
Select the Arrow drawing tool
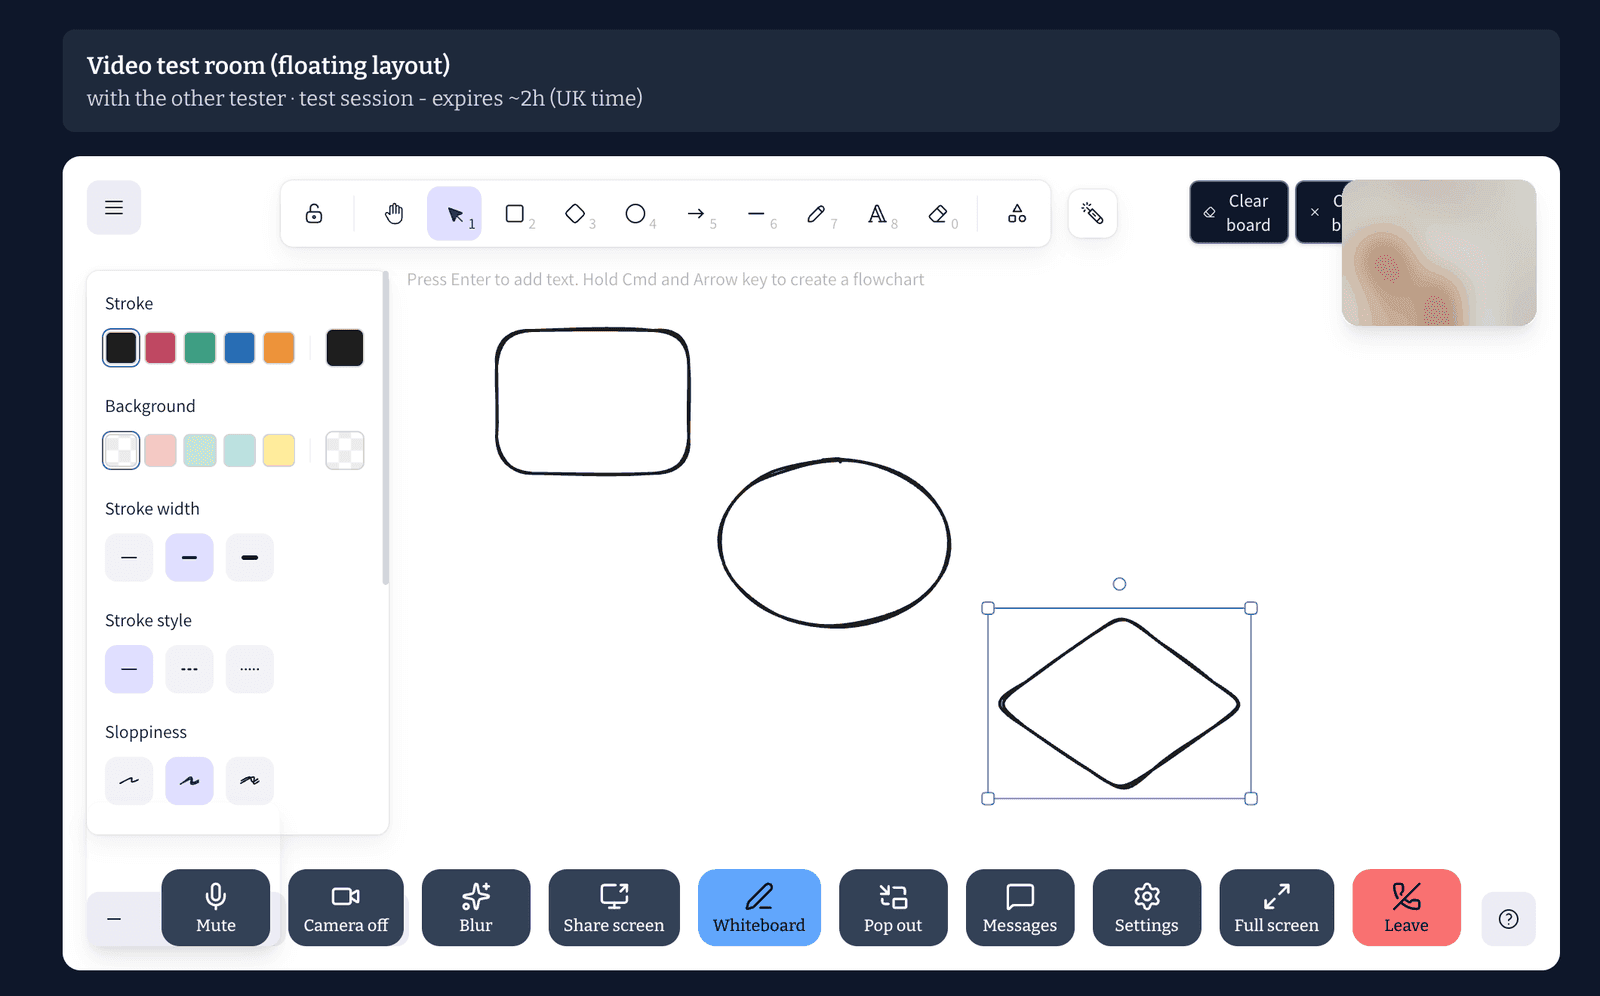tap(696, 214)
